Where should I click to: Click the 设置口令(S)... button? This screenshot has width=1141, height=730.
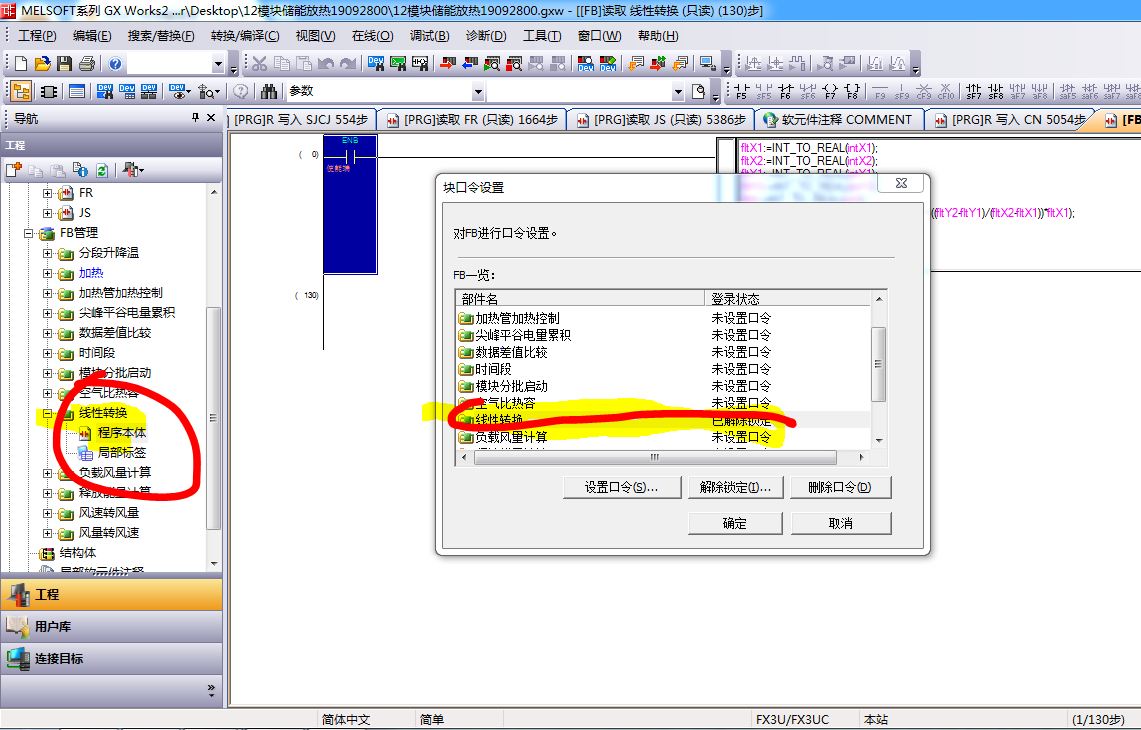coord(621,488)
